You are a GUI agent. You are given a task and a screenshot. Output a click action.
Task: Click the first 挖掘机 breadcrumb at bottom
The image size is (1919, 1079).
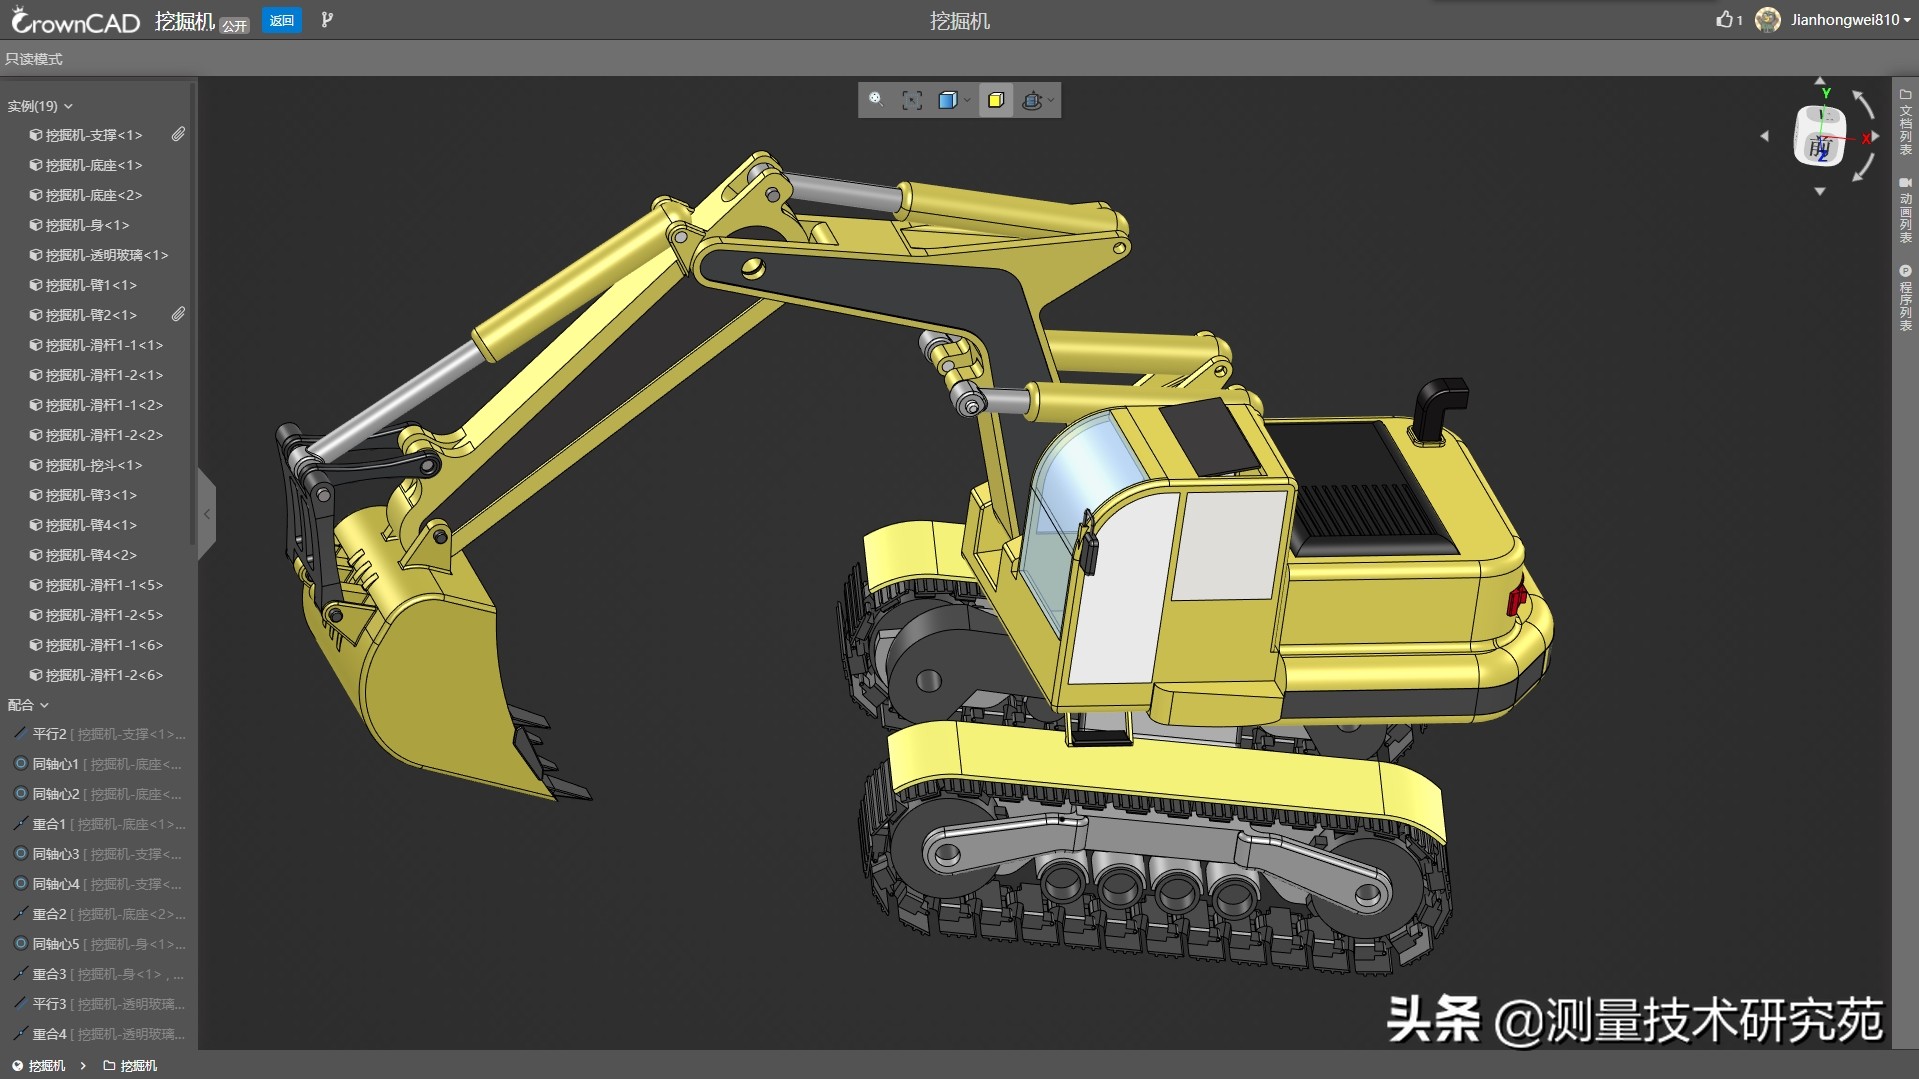click(x=38, y=1066)
